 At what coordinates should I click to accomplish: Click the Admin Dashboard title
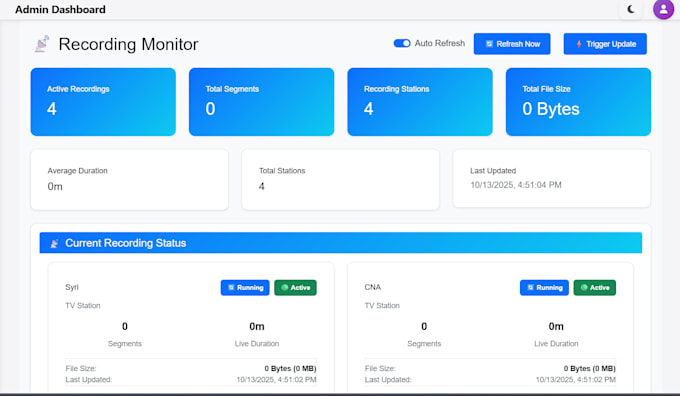pos(60,10)
